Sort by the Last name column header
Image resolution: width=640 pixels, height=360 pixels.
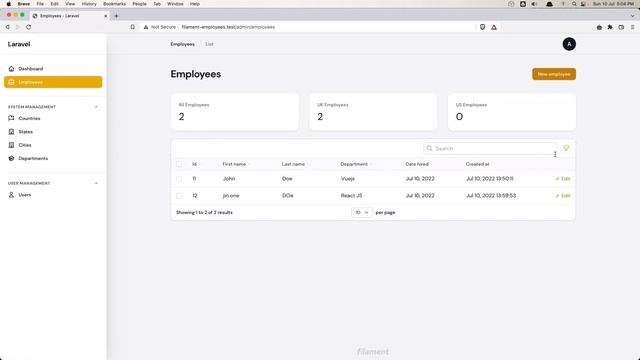pos(295,164)
